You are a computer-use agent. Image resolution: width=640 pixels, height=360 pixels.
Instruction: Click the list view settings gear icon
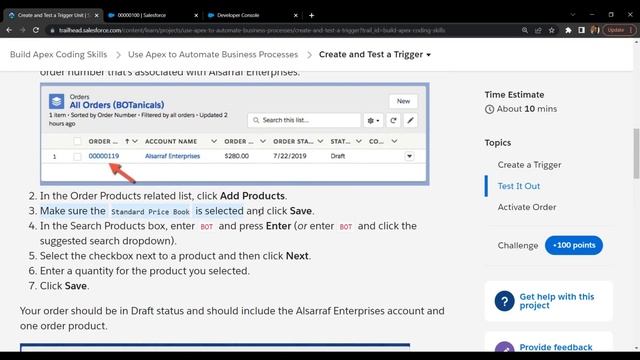(x=373, y=120)
